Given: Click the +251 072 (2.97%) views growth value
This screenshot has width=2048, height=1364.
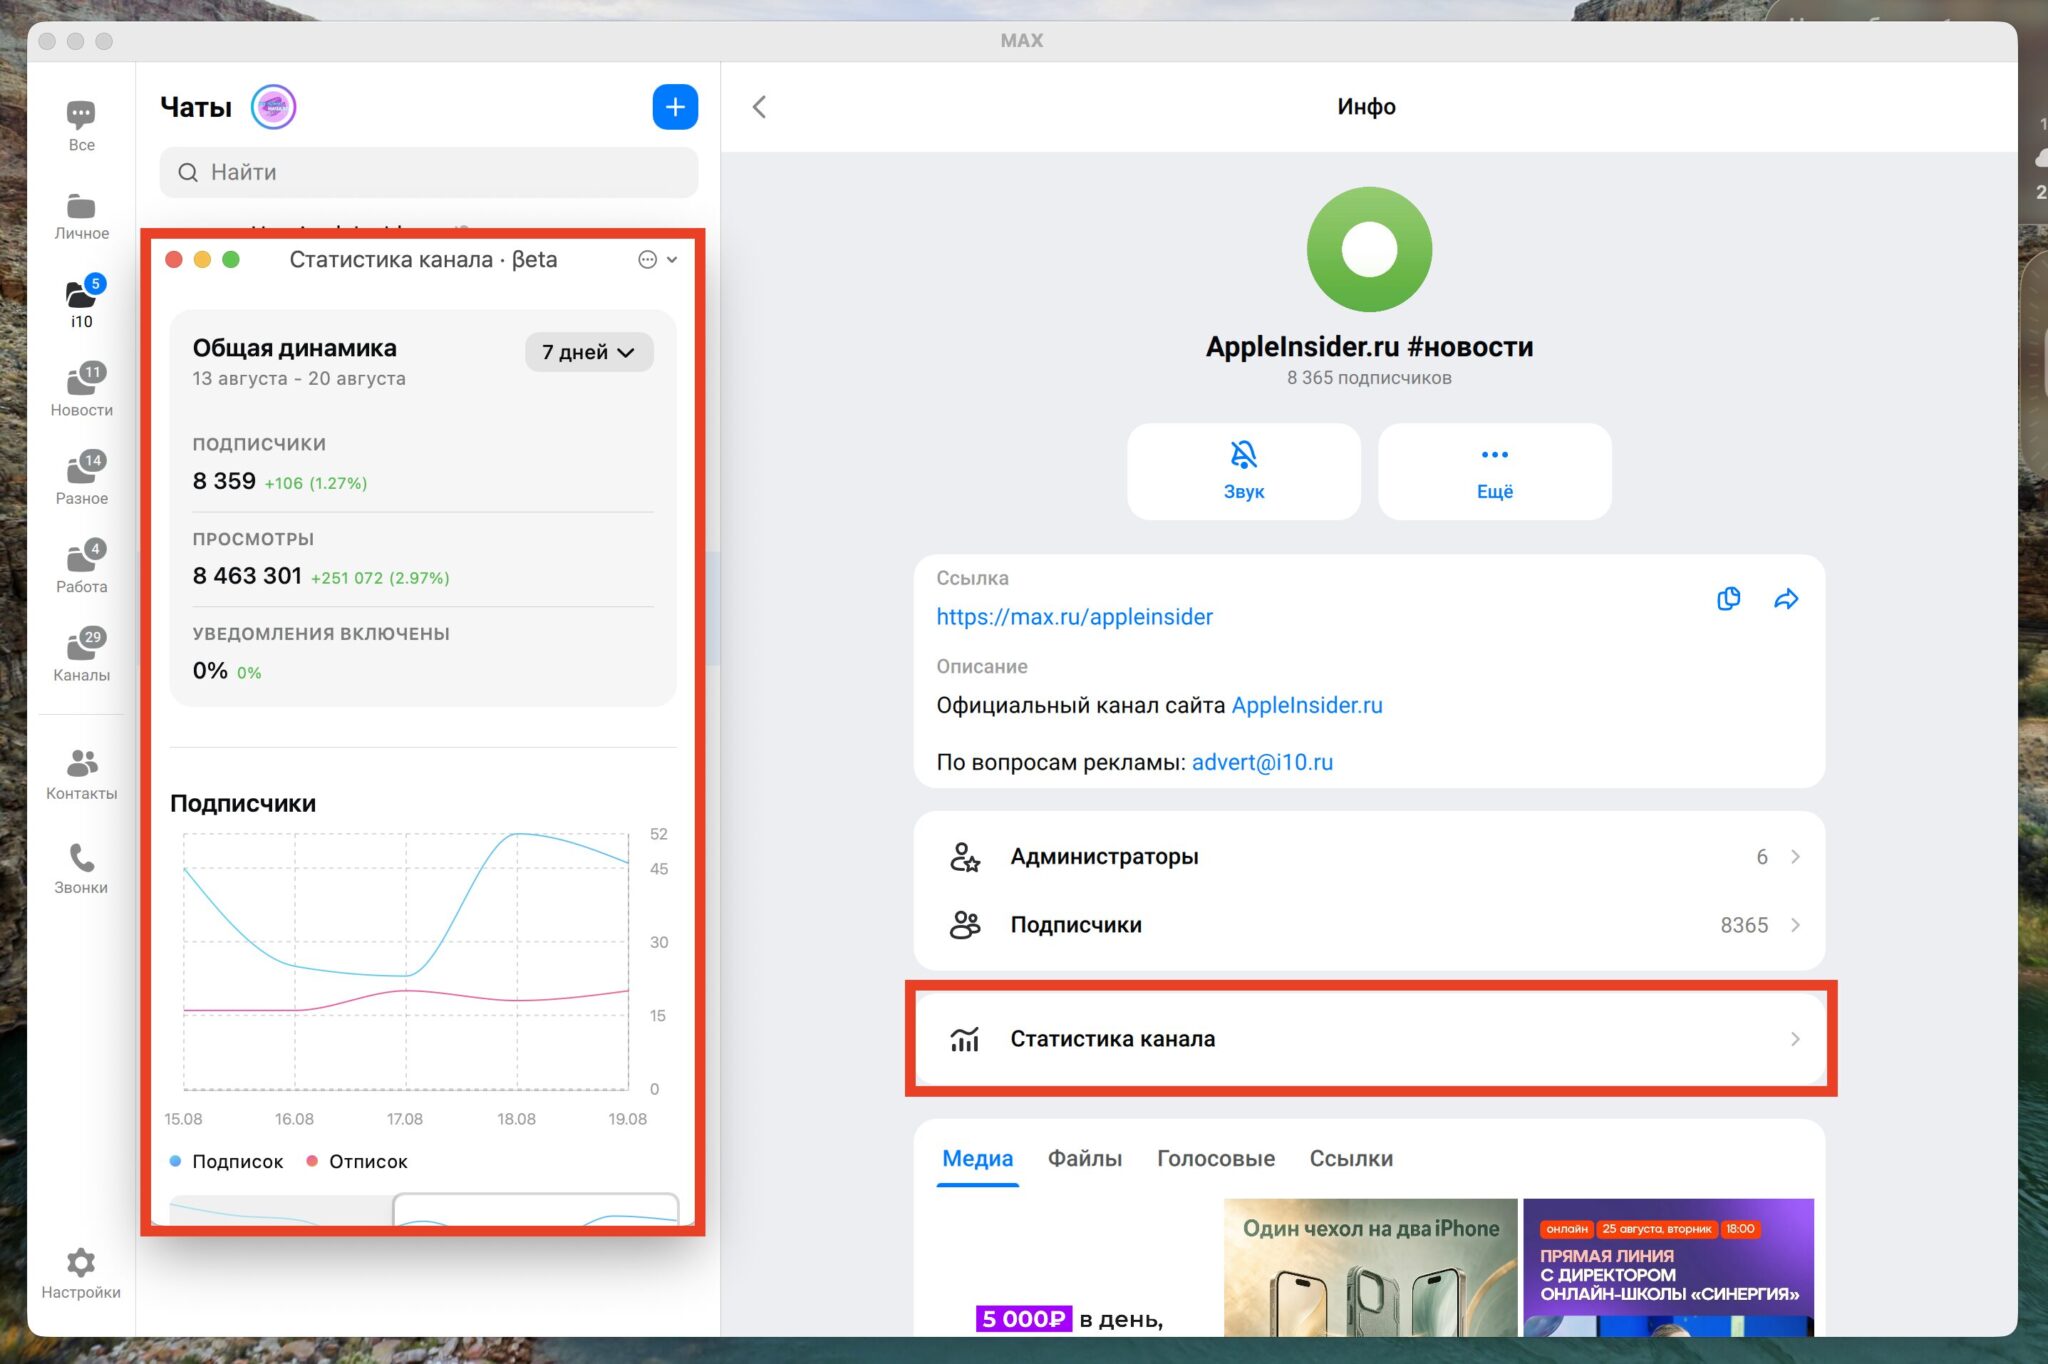Looking at the screenshot, I should click(380, 578).
